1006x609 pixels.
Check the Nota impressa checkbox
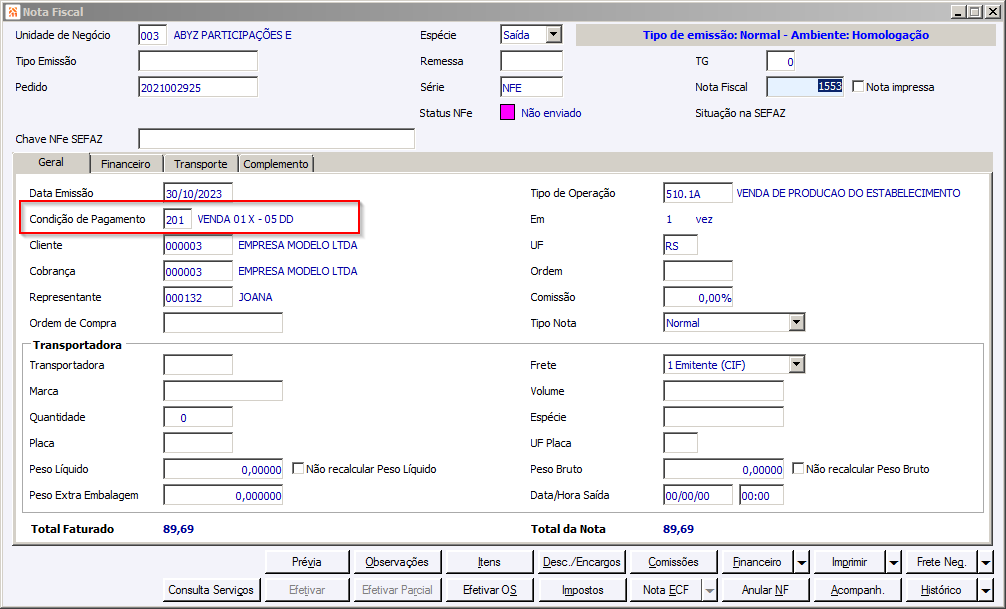click(858, 86)
